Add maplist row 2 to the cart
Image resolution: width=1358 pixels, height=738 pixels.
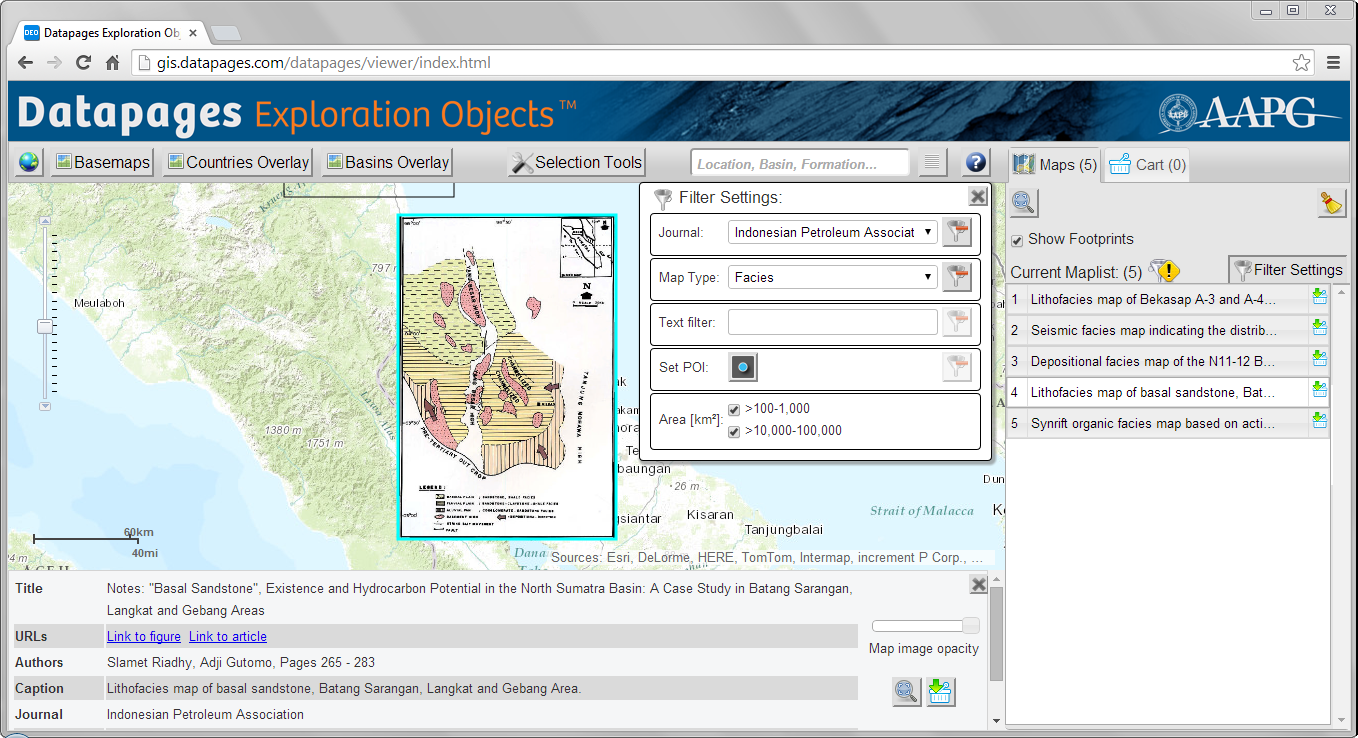coord(1319,329)
